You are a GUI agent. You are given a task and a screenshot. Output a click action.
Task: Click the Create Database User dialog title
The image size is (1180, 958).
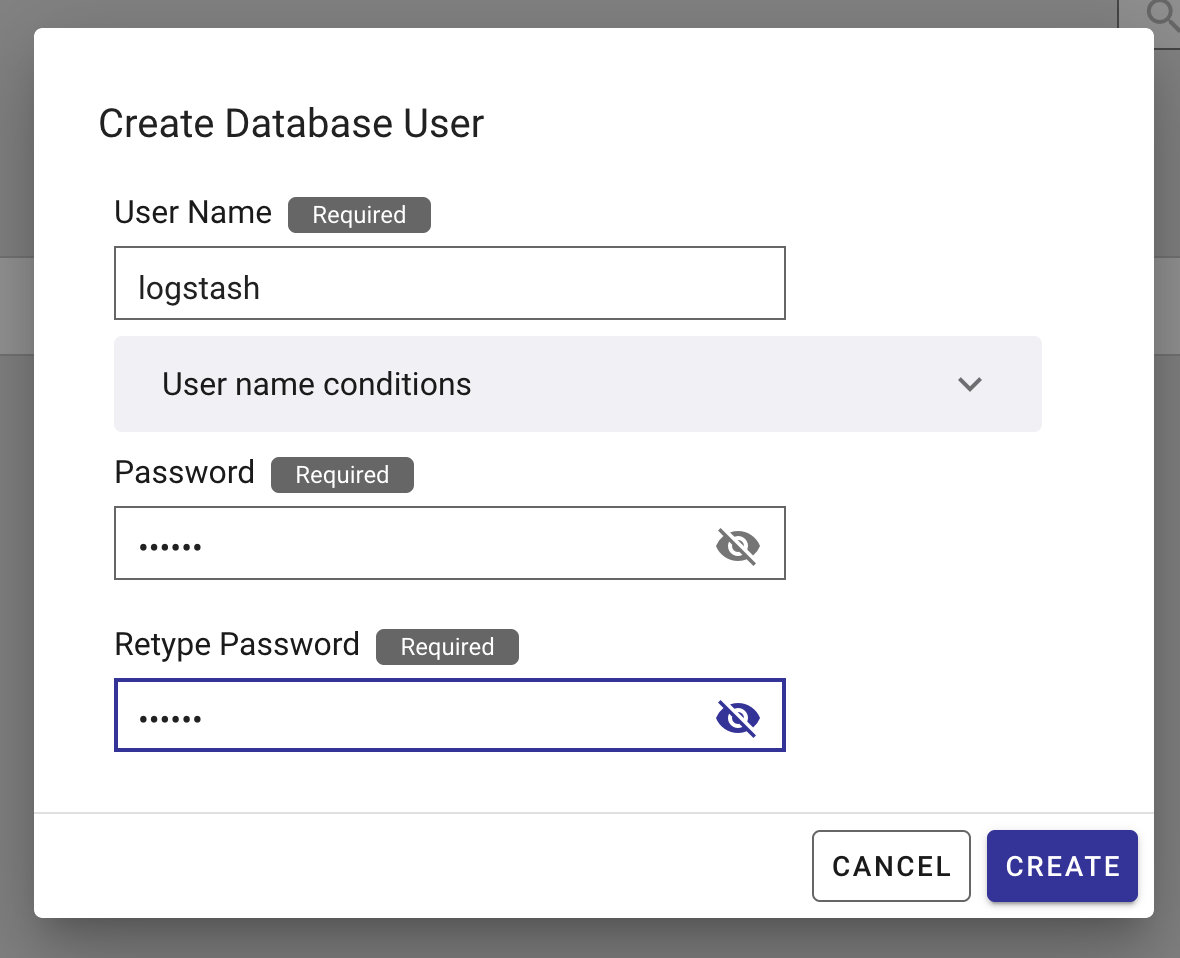point(291,124)
